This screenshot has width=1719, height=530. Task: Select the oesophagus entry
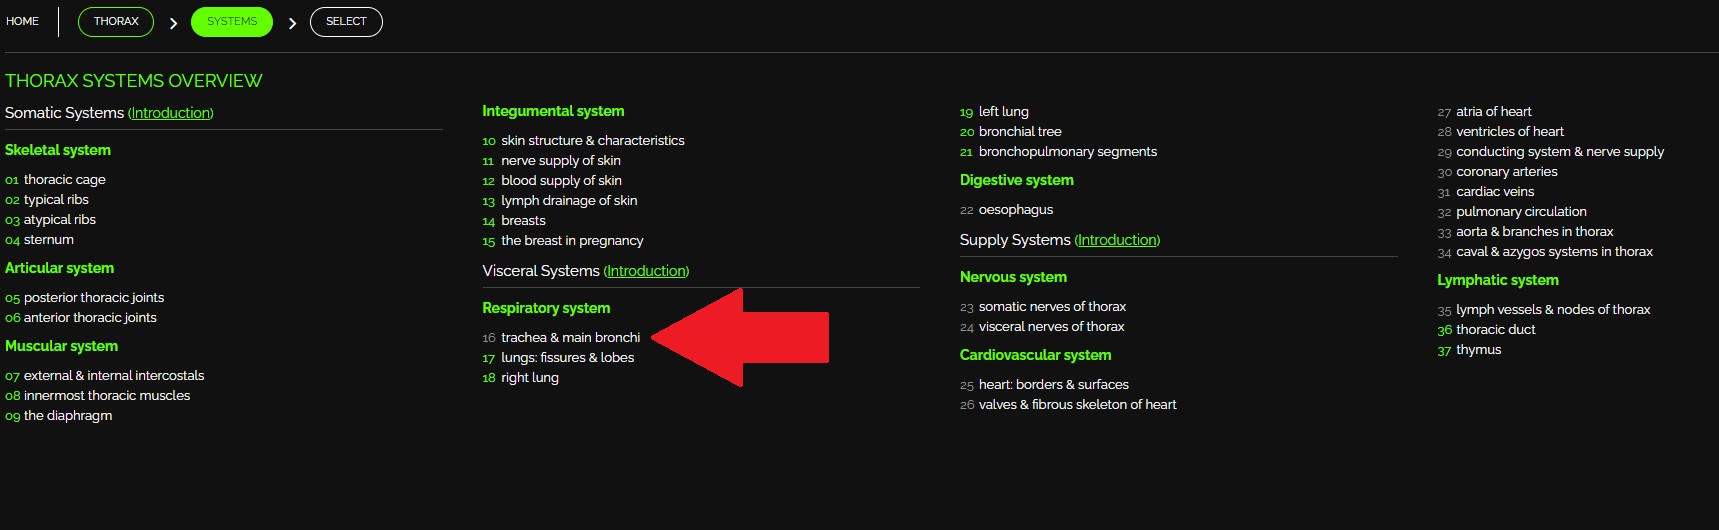1015,210
